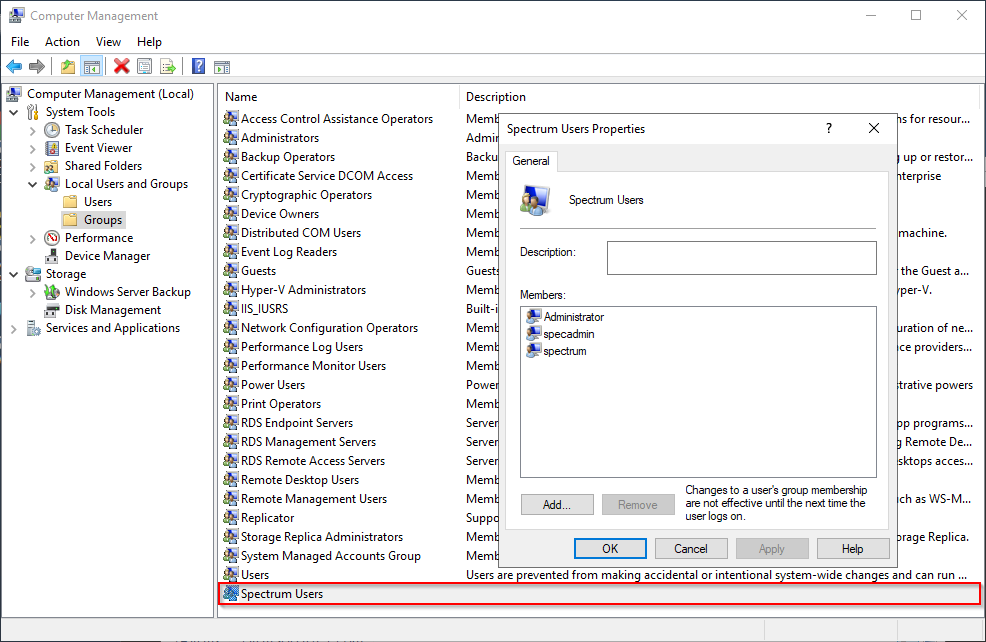The width and height of the screenshot is (986, 642).
Task: Click OK in Spectrum Users Properties
Action: 610,548
